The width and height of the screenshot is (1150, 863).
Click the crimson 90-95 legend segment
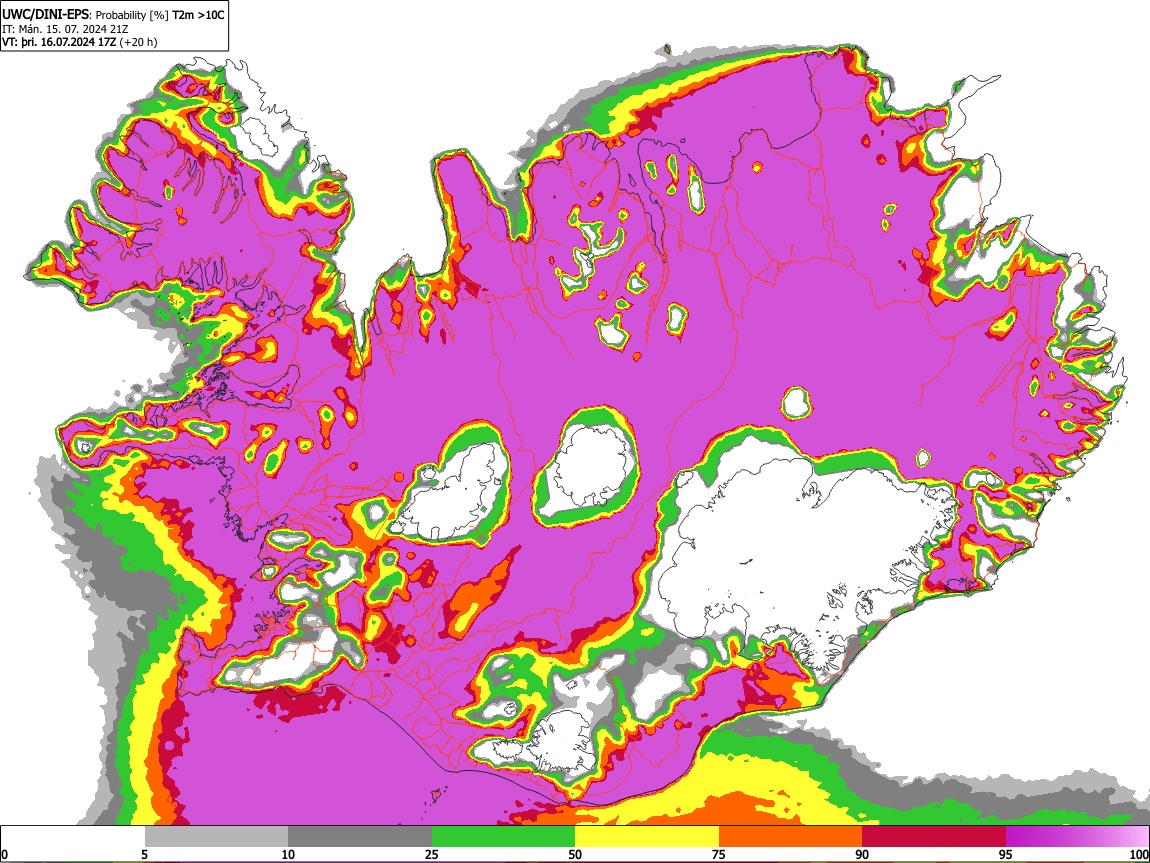click(x=934, y=836)
